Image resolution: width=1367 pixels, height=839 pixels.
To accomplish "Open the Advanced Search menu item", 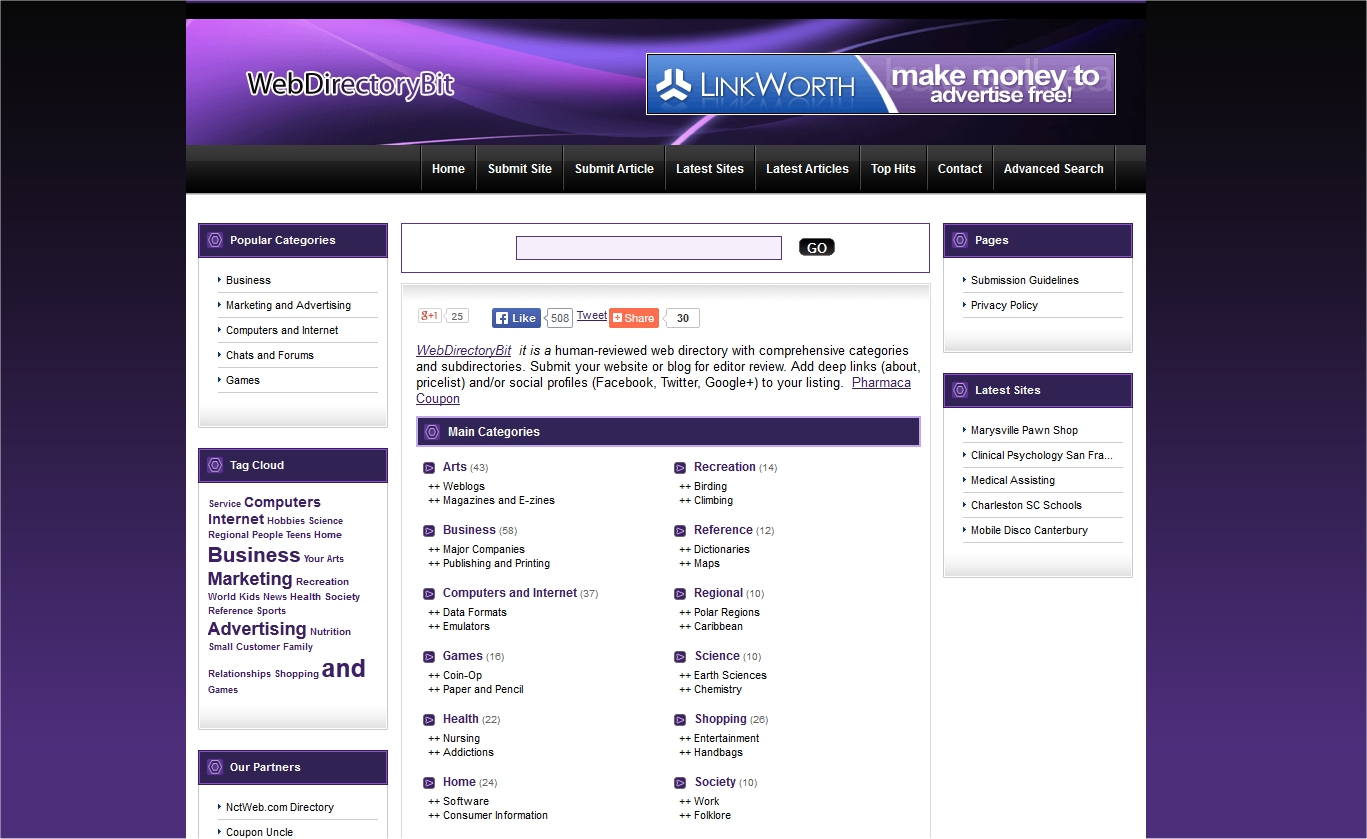I will click(1053, 168).
